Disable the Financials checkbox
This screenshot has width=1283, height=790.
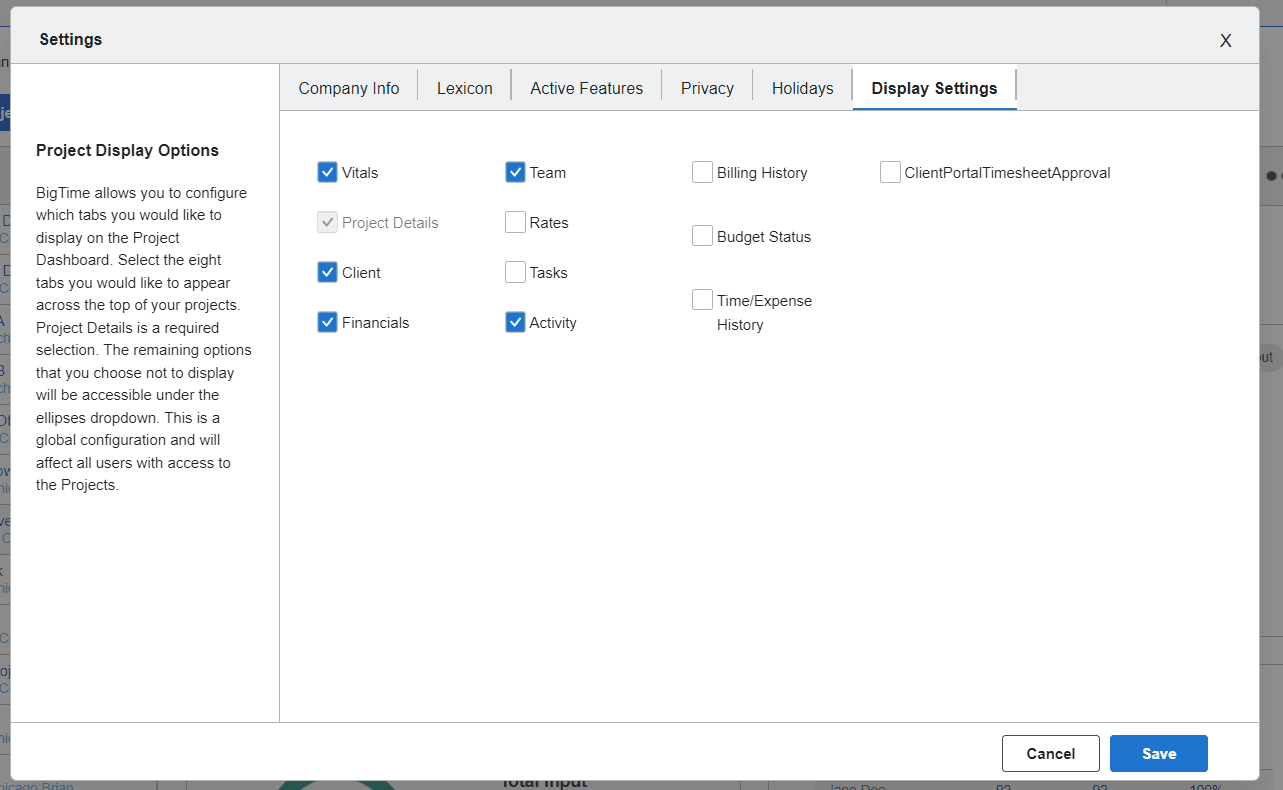pyautogui.click(x=327, y=322)
